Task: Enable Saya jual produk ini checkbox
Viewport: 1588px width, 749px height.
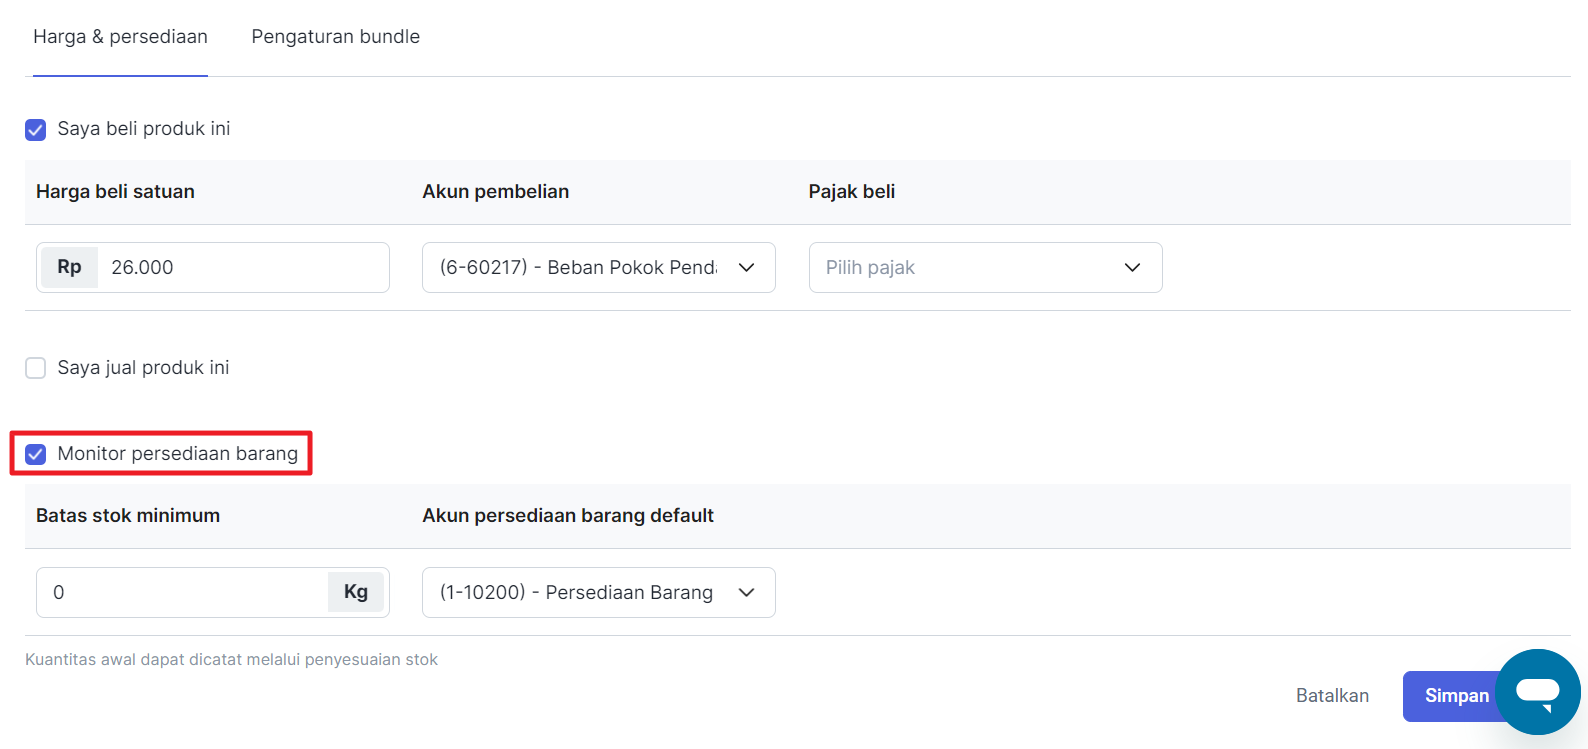Action: (x=36, y=368)
